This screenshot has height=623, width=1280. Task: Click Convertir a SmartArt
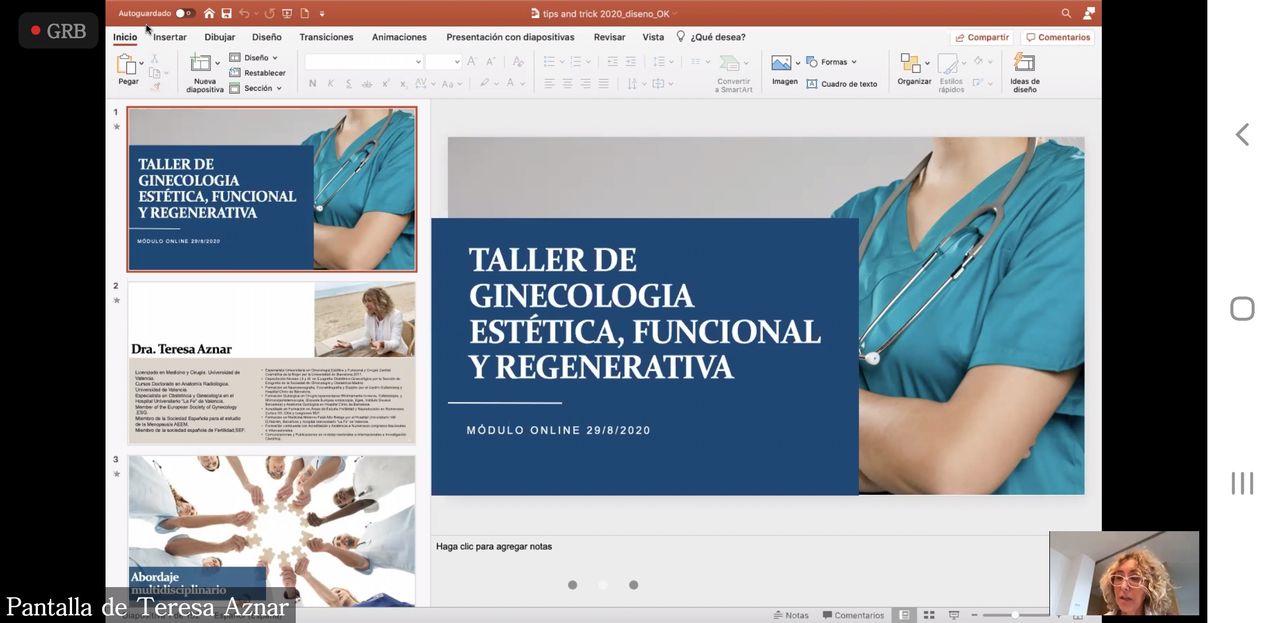[733, 72]
